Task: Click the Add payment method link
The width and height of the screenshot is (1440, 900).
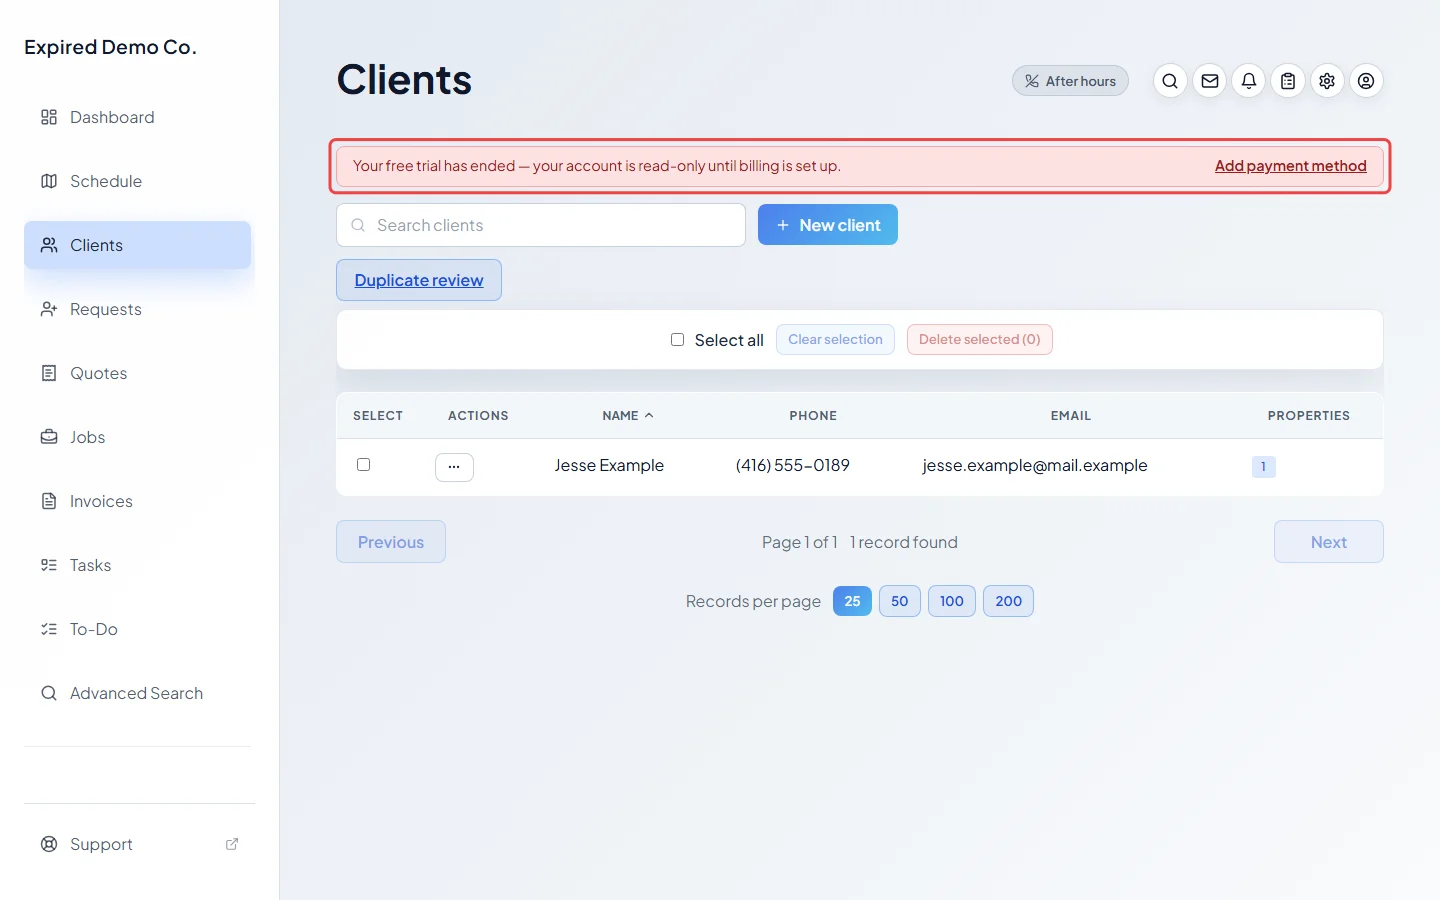Action: [x=1290, y=166]
